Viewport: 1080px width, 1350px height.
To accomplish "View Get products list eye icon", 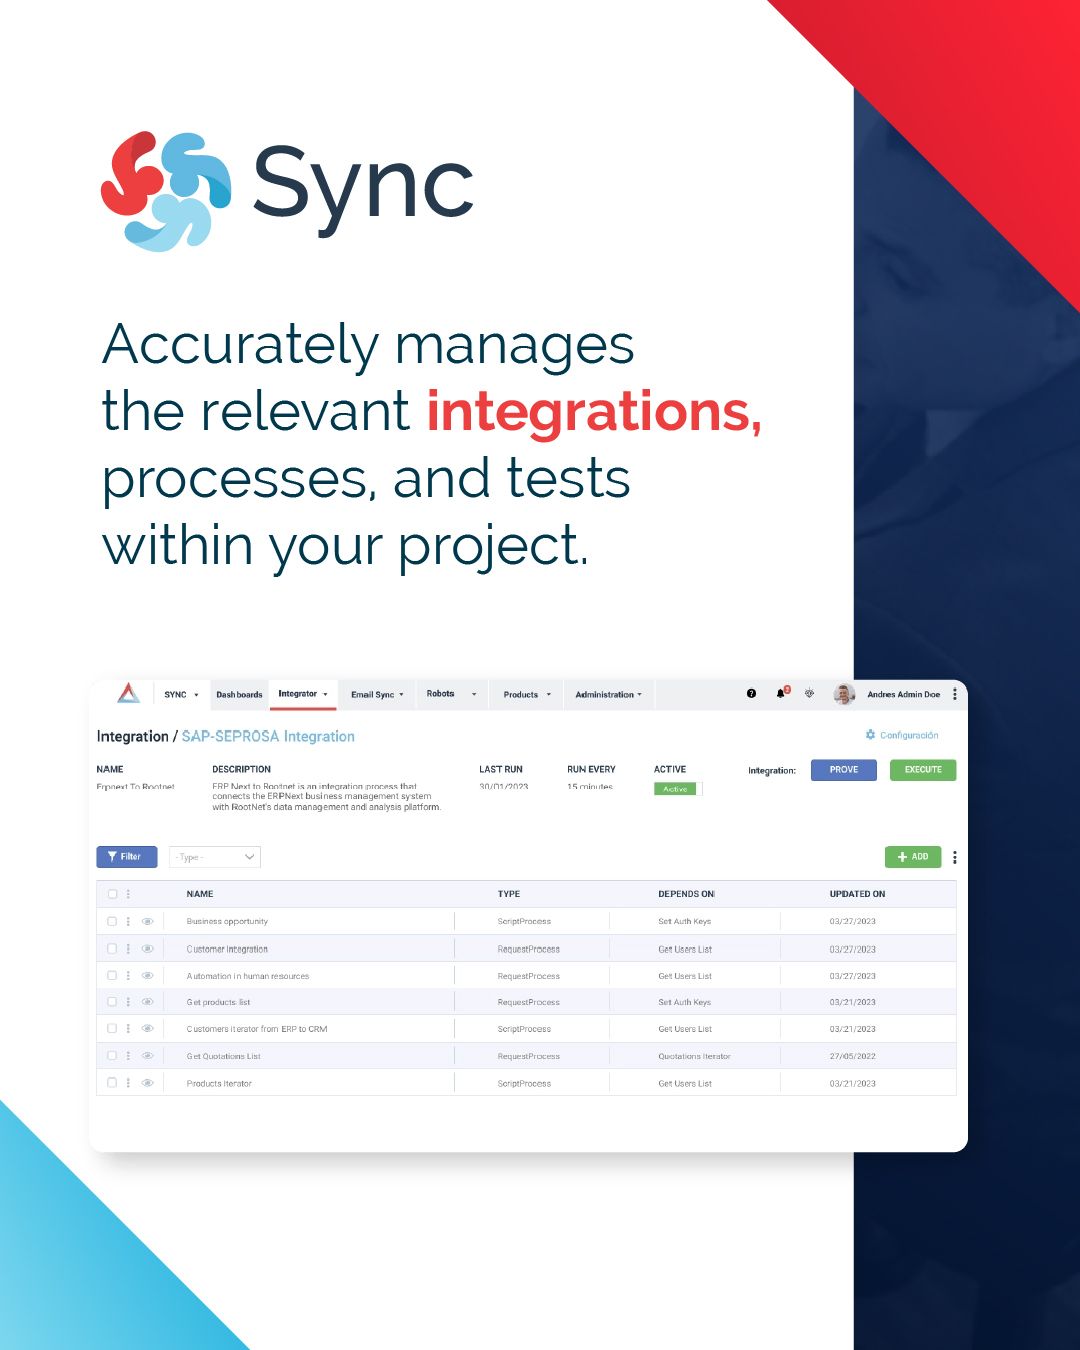I will point(147,1001).
